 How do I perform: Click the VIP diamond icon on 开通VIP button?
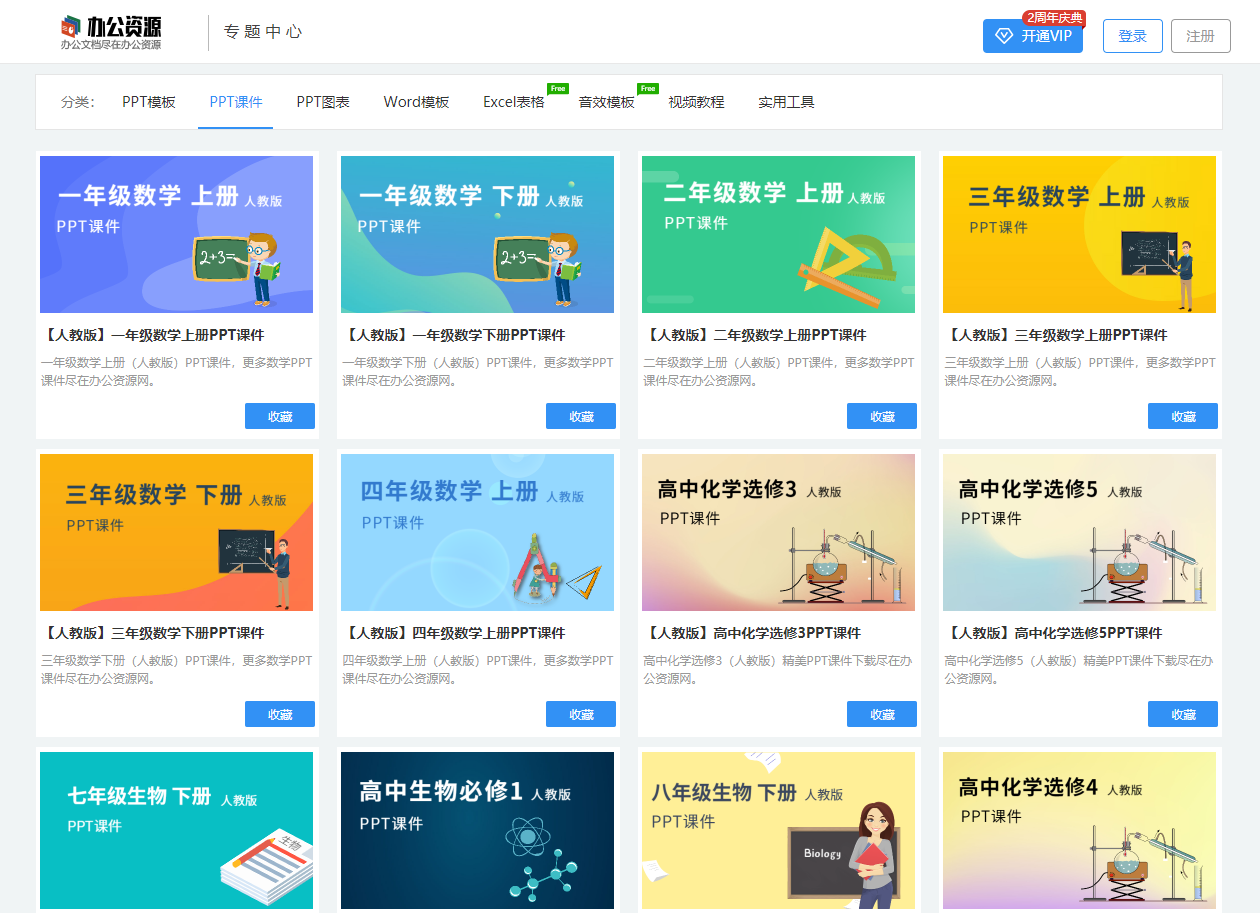tap(1003, 35)
